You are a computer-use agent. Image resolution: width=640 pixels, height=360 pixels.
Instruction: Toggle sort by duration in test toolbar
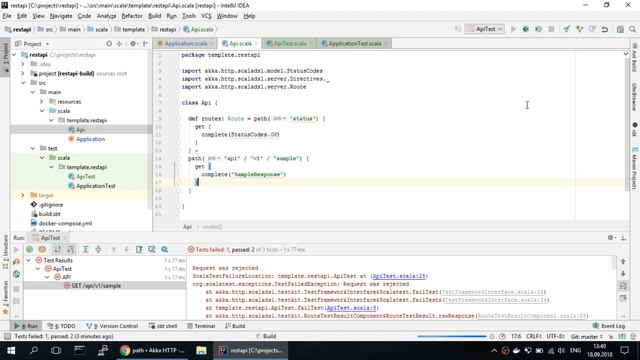pyautogui.click(x=71, y=249)
